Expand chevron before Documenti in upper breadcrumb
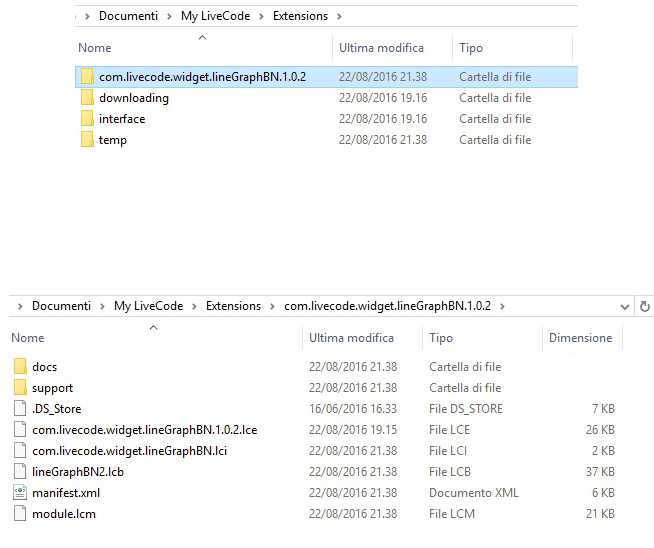This screenshot has width=654, height=548. click(x=87, y=17)
